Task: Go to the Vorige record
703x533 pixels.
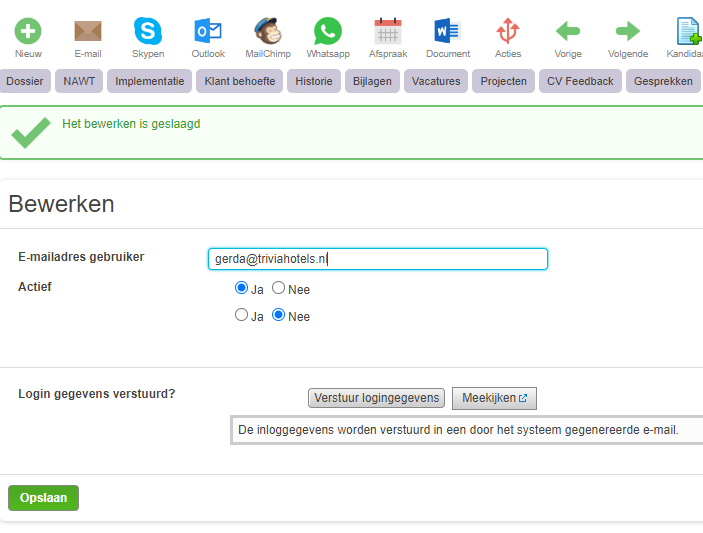Action: coord(568,31)
